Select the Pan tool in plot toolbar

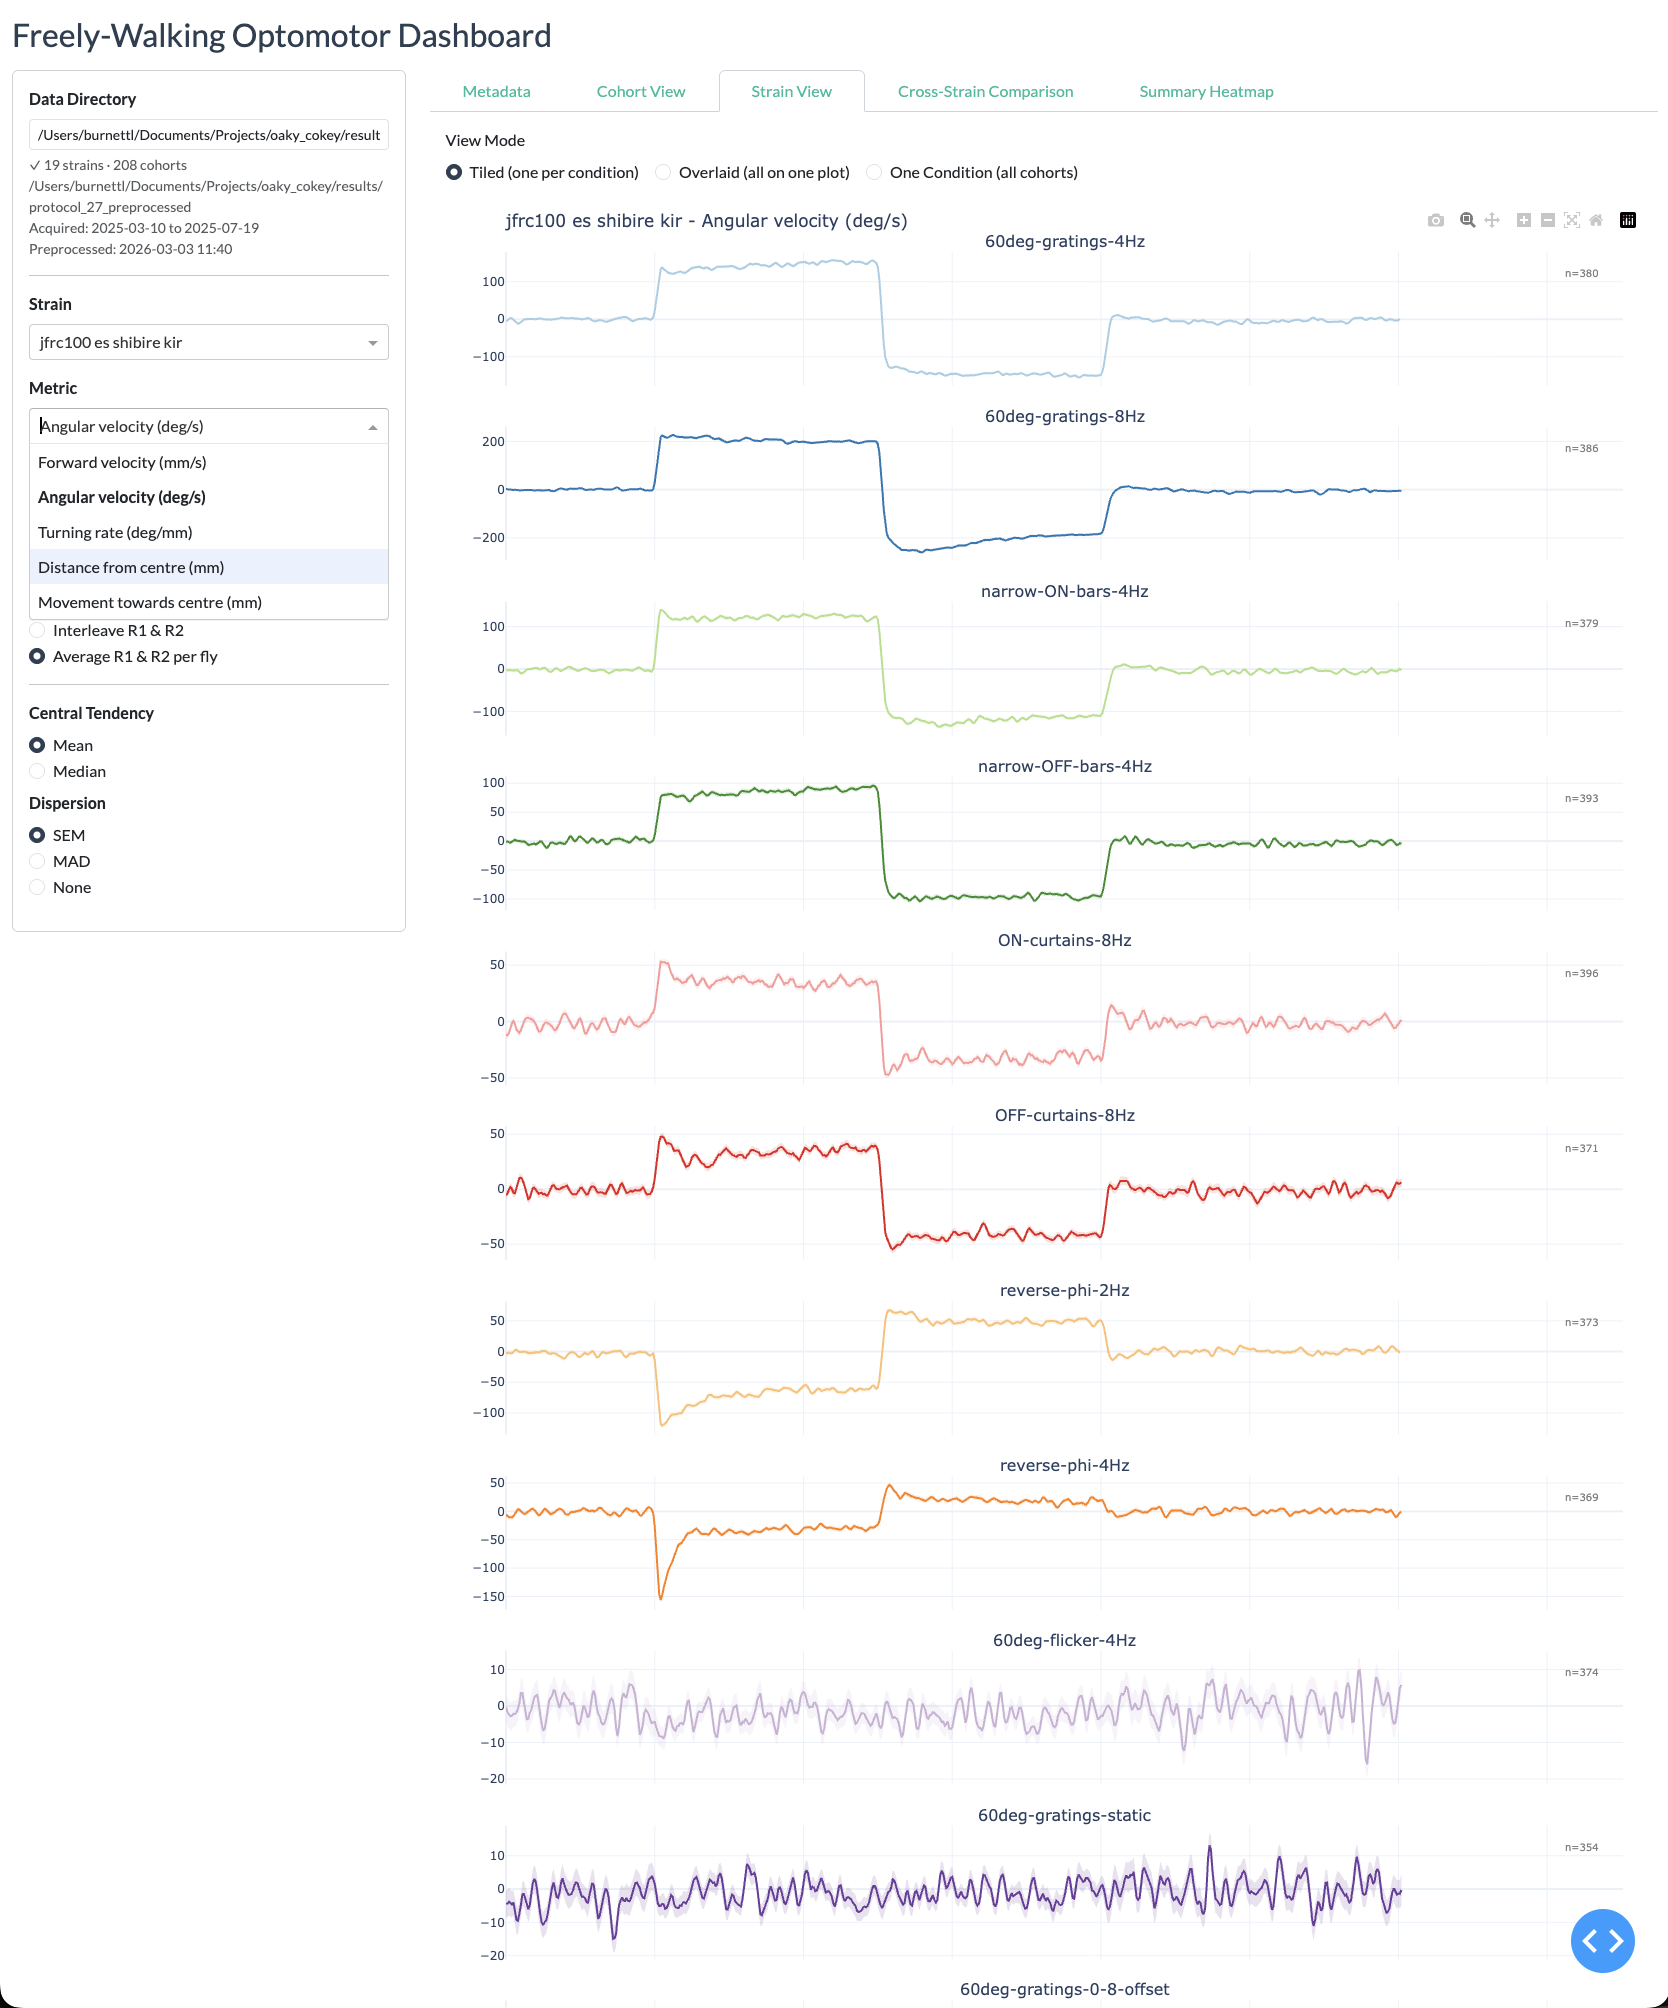pos(1492,220)
